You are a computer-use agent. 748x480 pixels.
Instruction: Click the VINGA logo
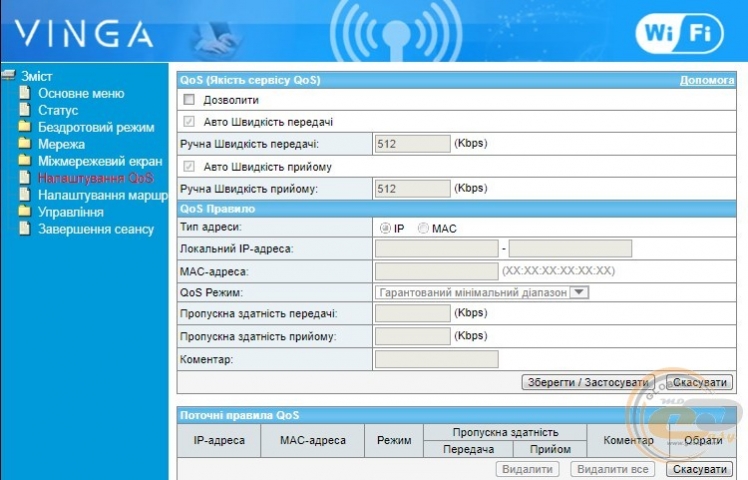[83, 33]
